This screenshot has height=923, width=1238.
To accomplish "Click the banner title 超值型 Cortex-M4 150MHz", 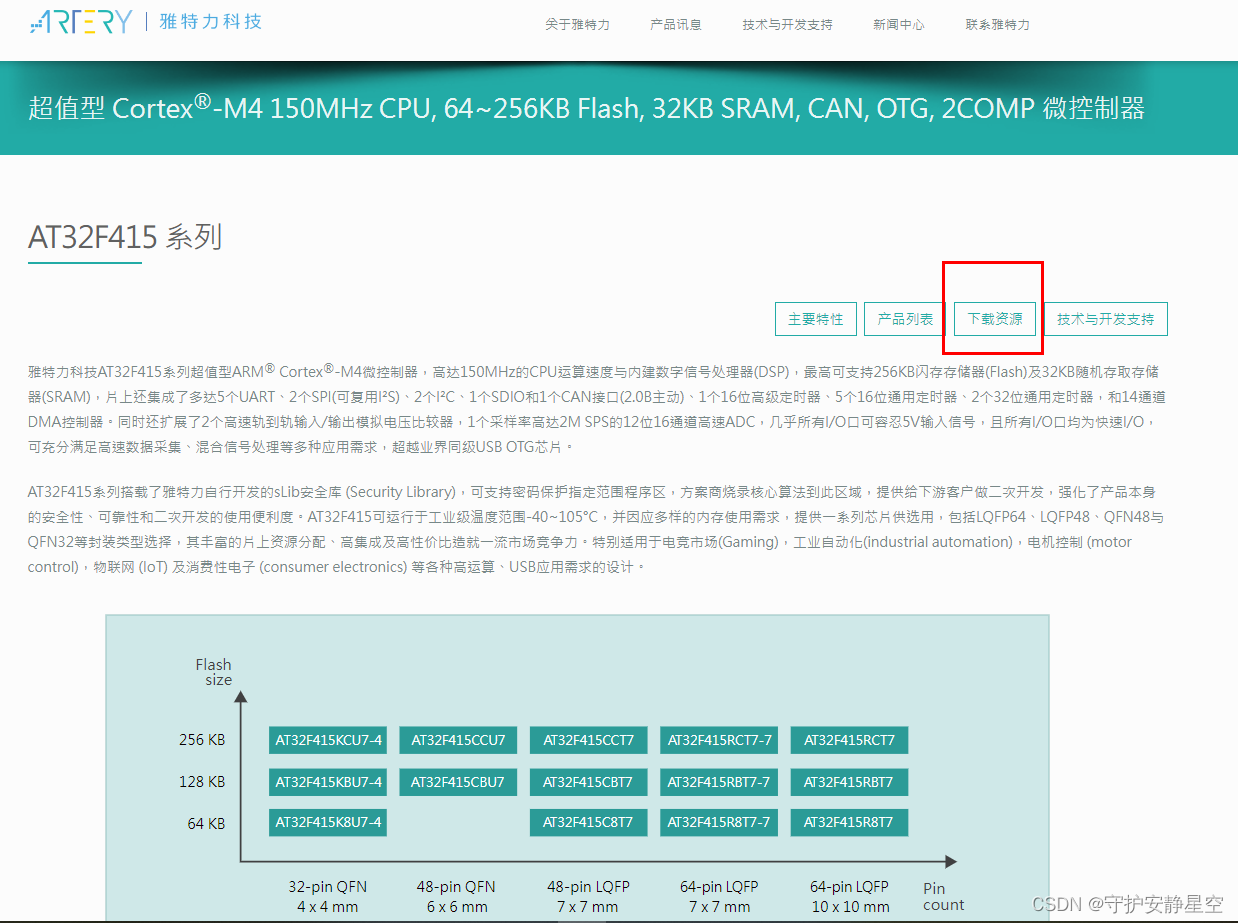I will [x=586, y=107].
